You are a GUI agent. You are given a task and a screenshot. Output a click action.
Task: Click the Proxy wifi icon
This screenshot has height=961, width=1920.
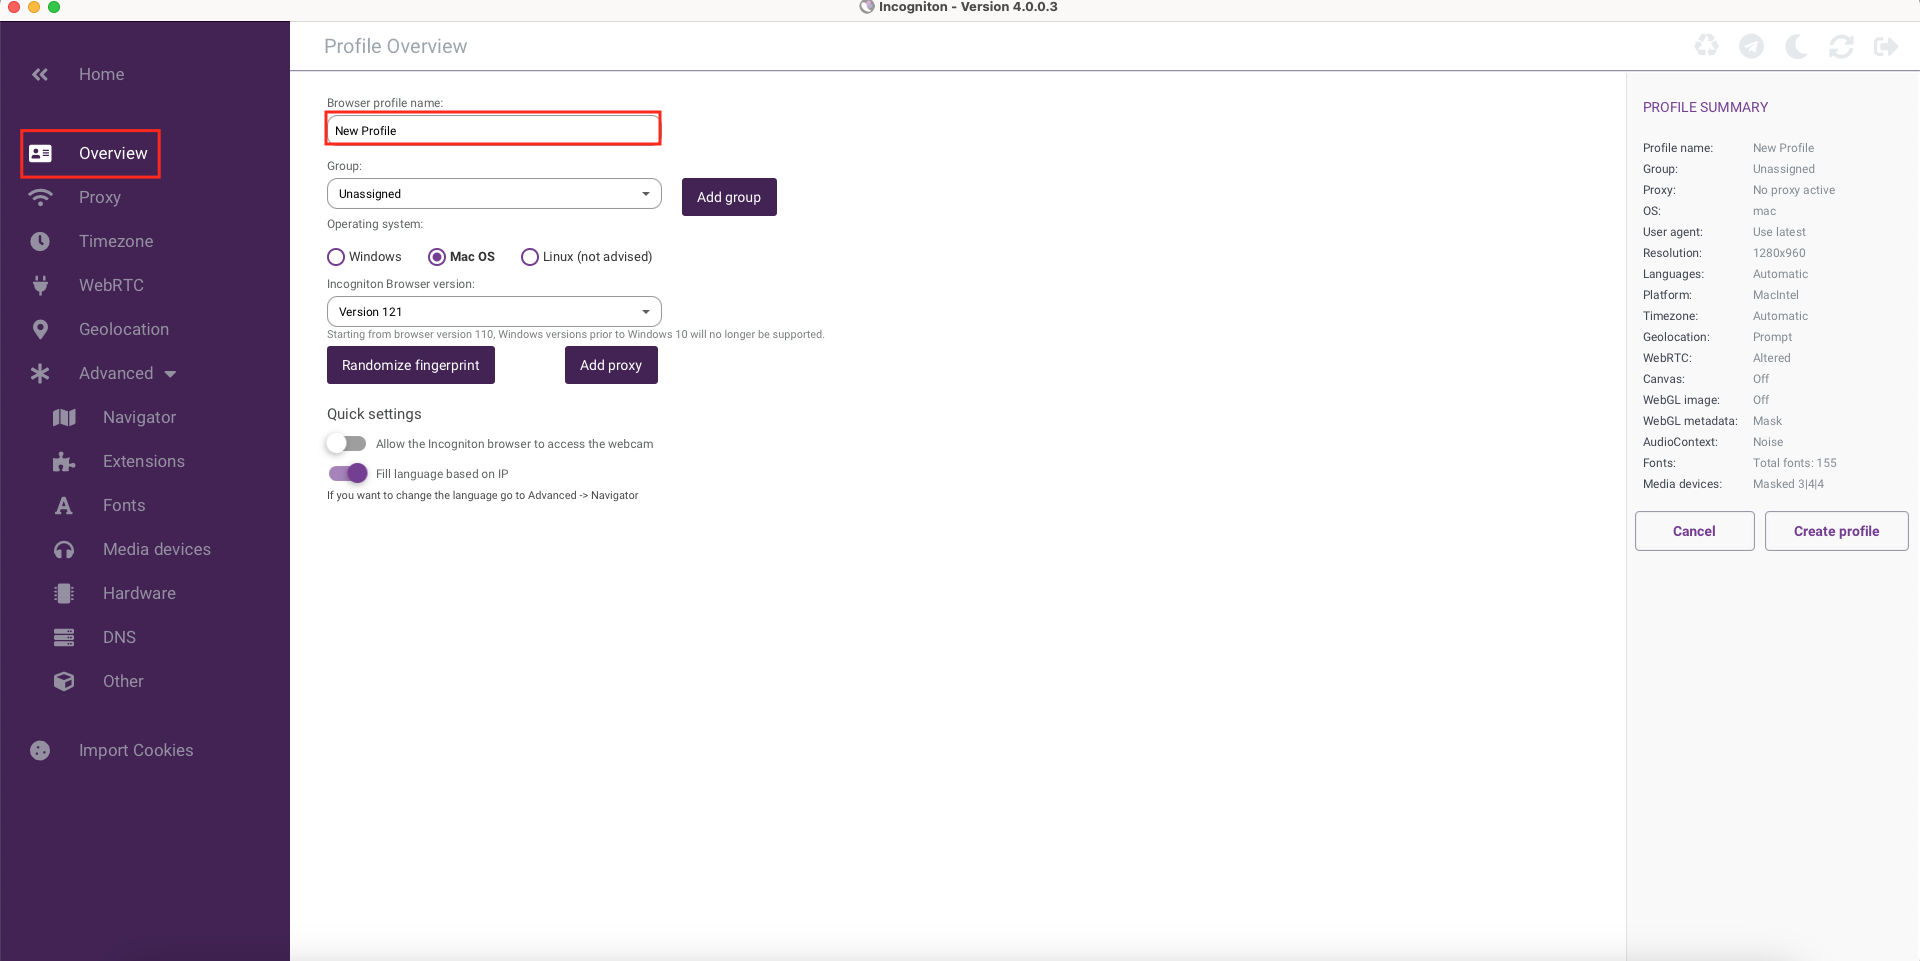[40, 197]
